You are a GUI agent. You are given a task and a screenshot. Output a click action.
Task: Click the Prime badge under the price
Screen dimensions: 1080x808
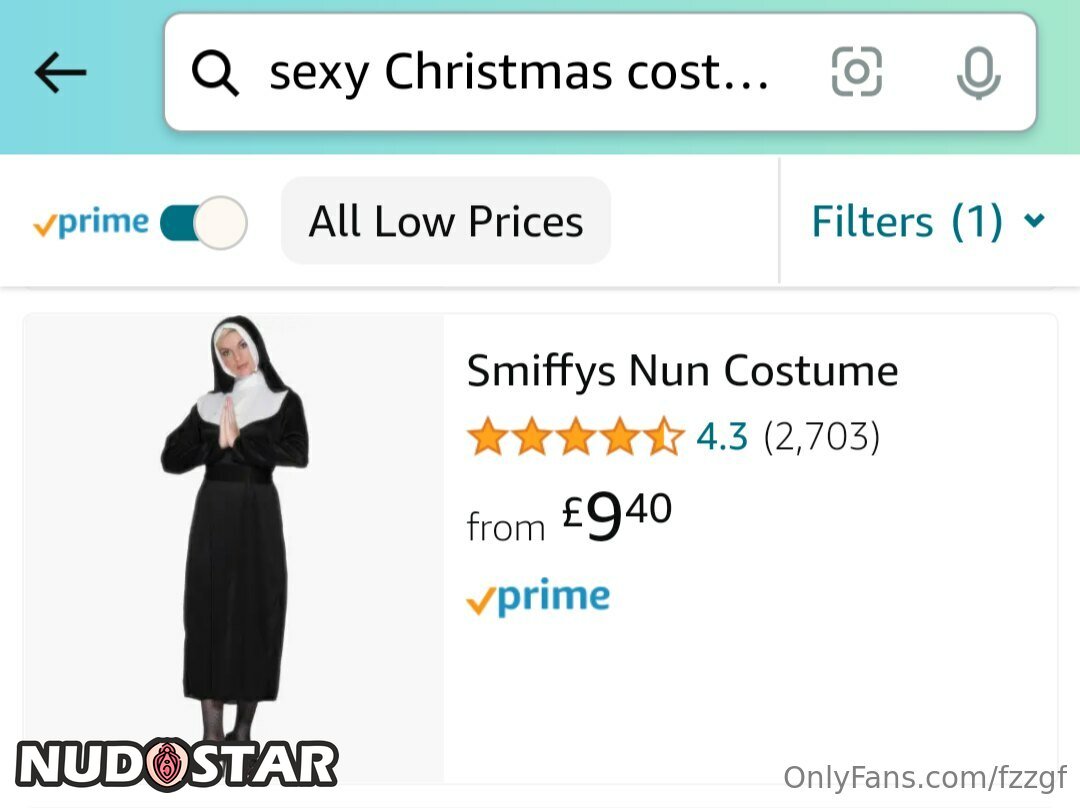(538, 598)
